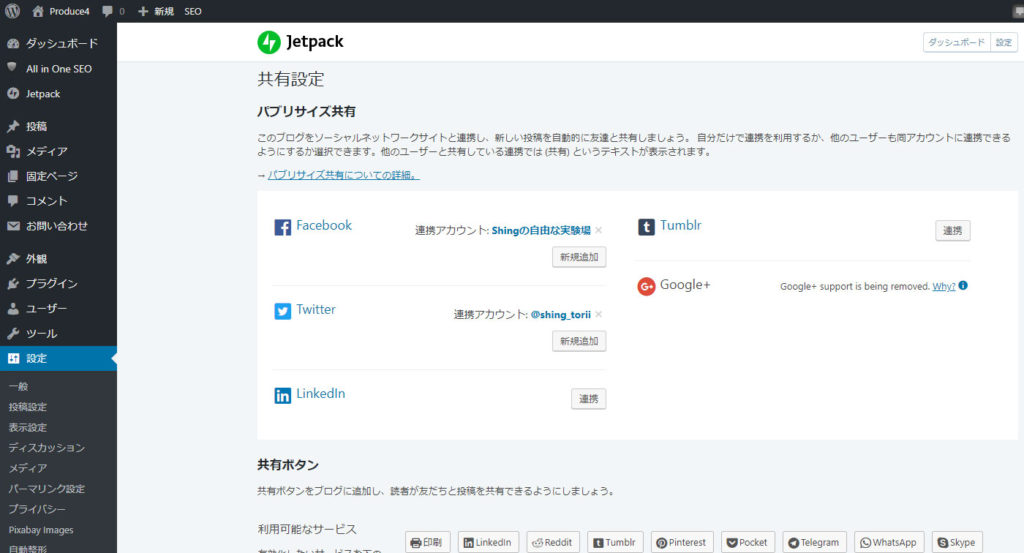This screenshot has width=1024, height=553.
Task: Open ツール tools menu
Action: 58,333
